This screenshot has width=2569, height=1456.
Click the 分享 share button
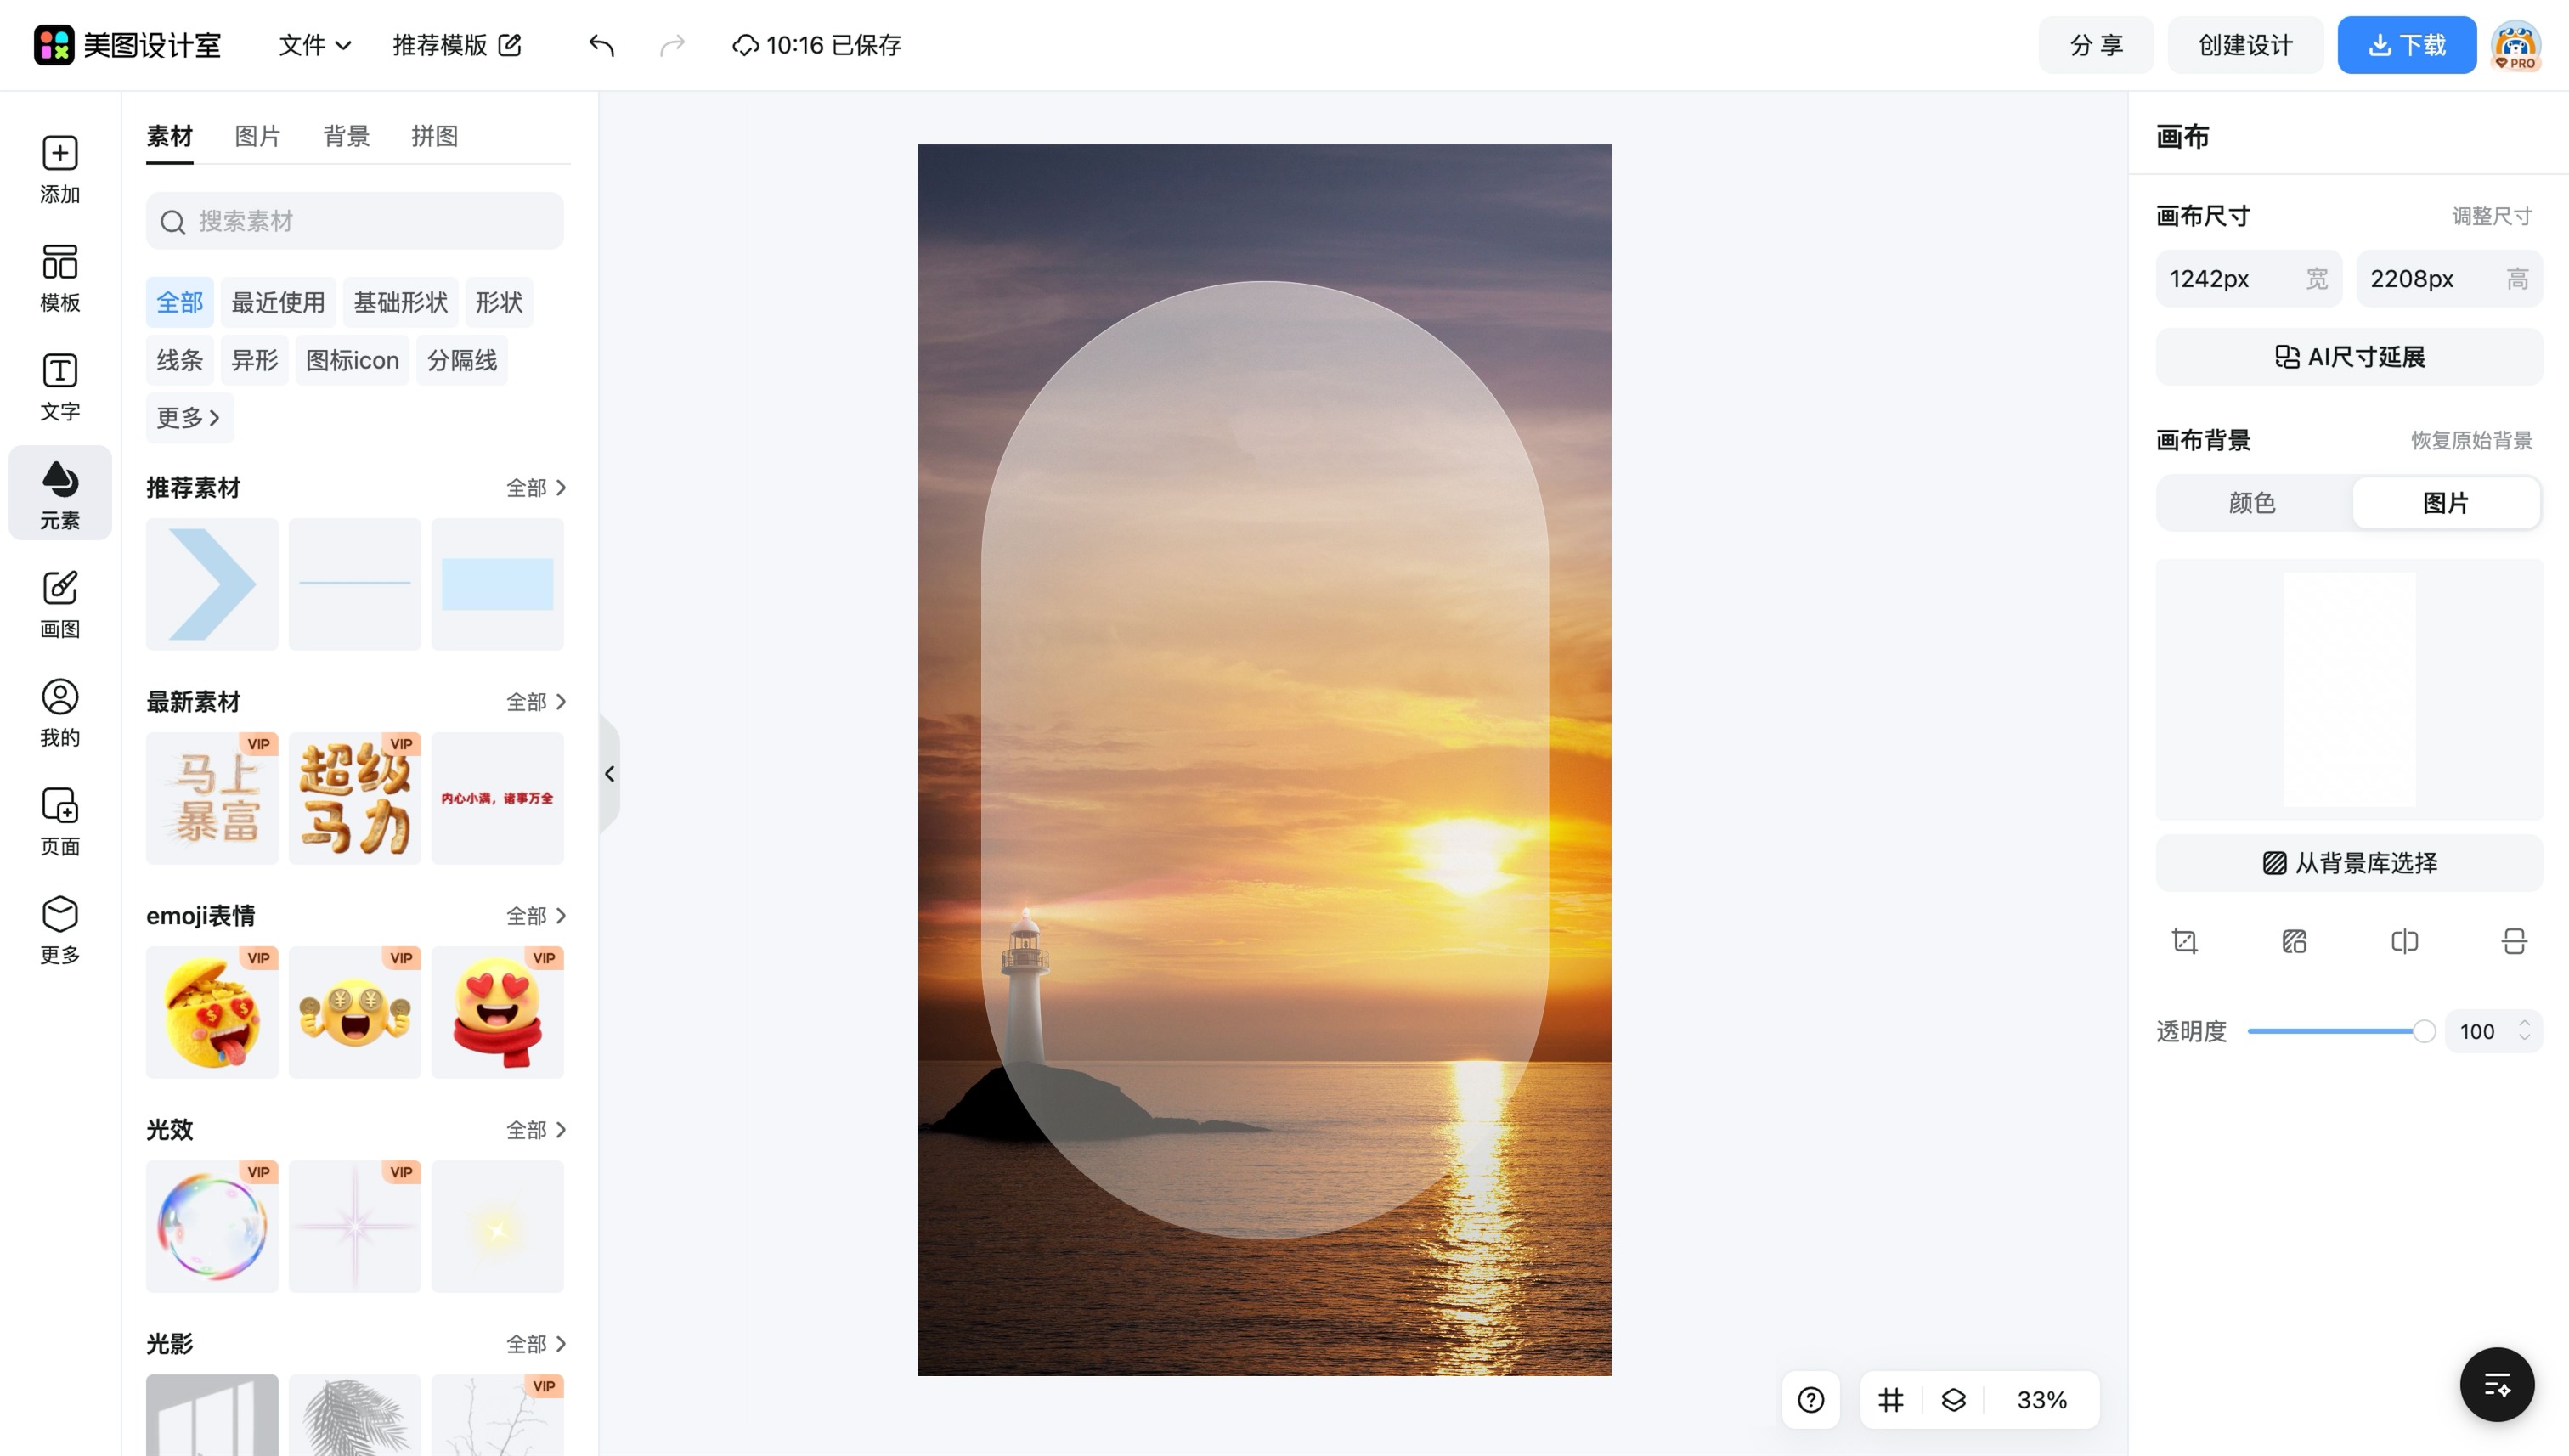pyautogui.click(x=2096, y=45)
